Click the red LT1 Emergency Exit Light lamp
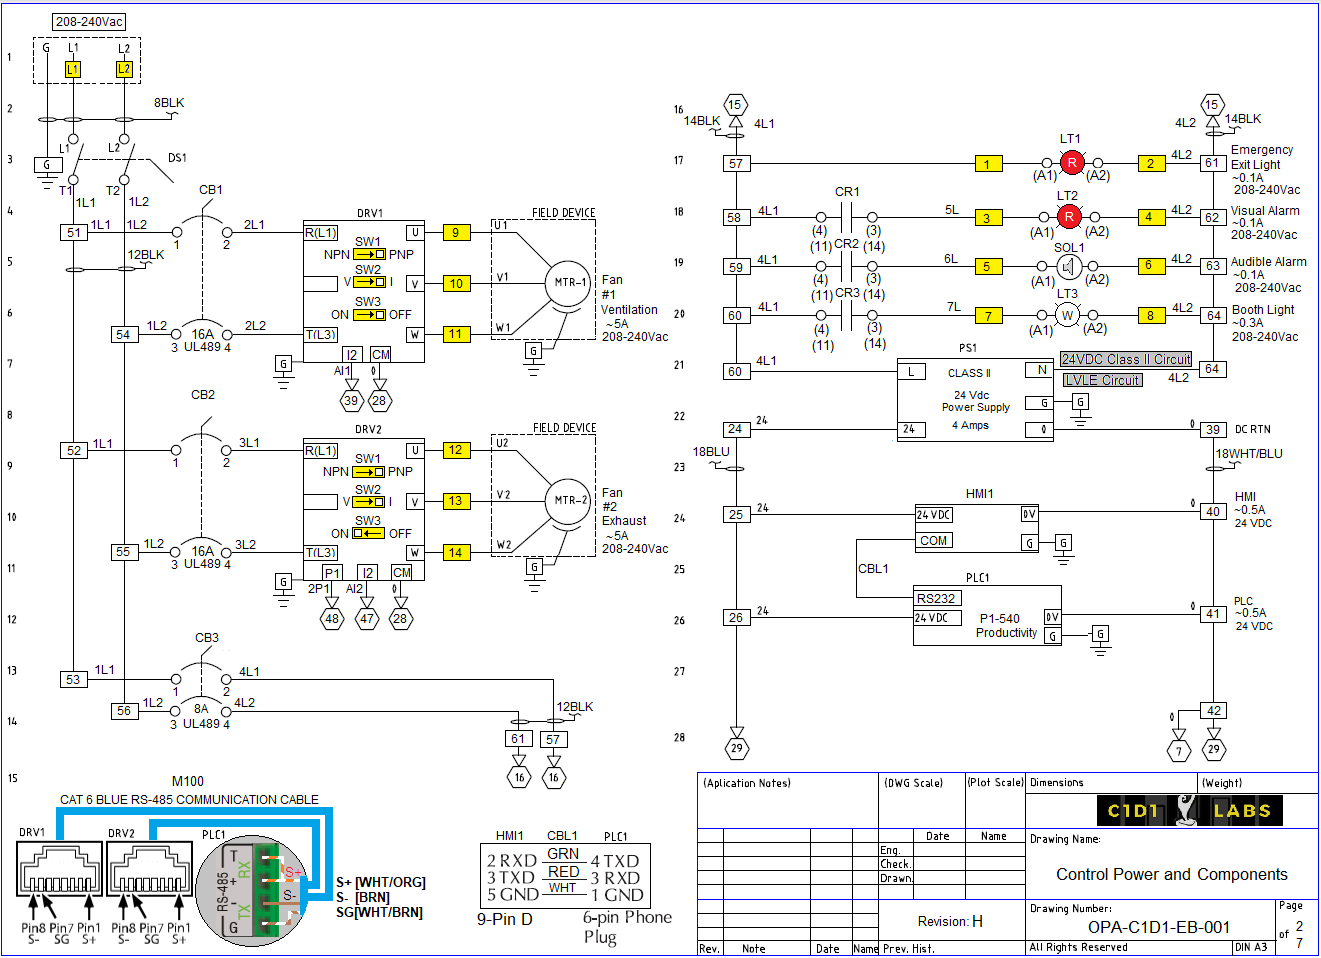Viewport: 1321px width, 958px height. tap(1071, 162)
